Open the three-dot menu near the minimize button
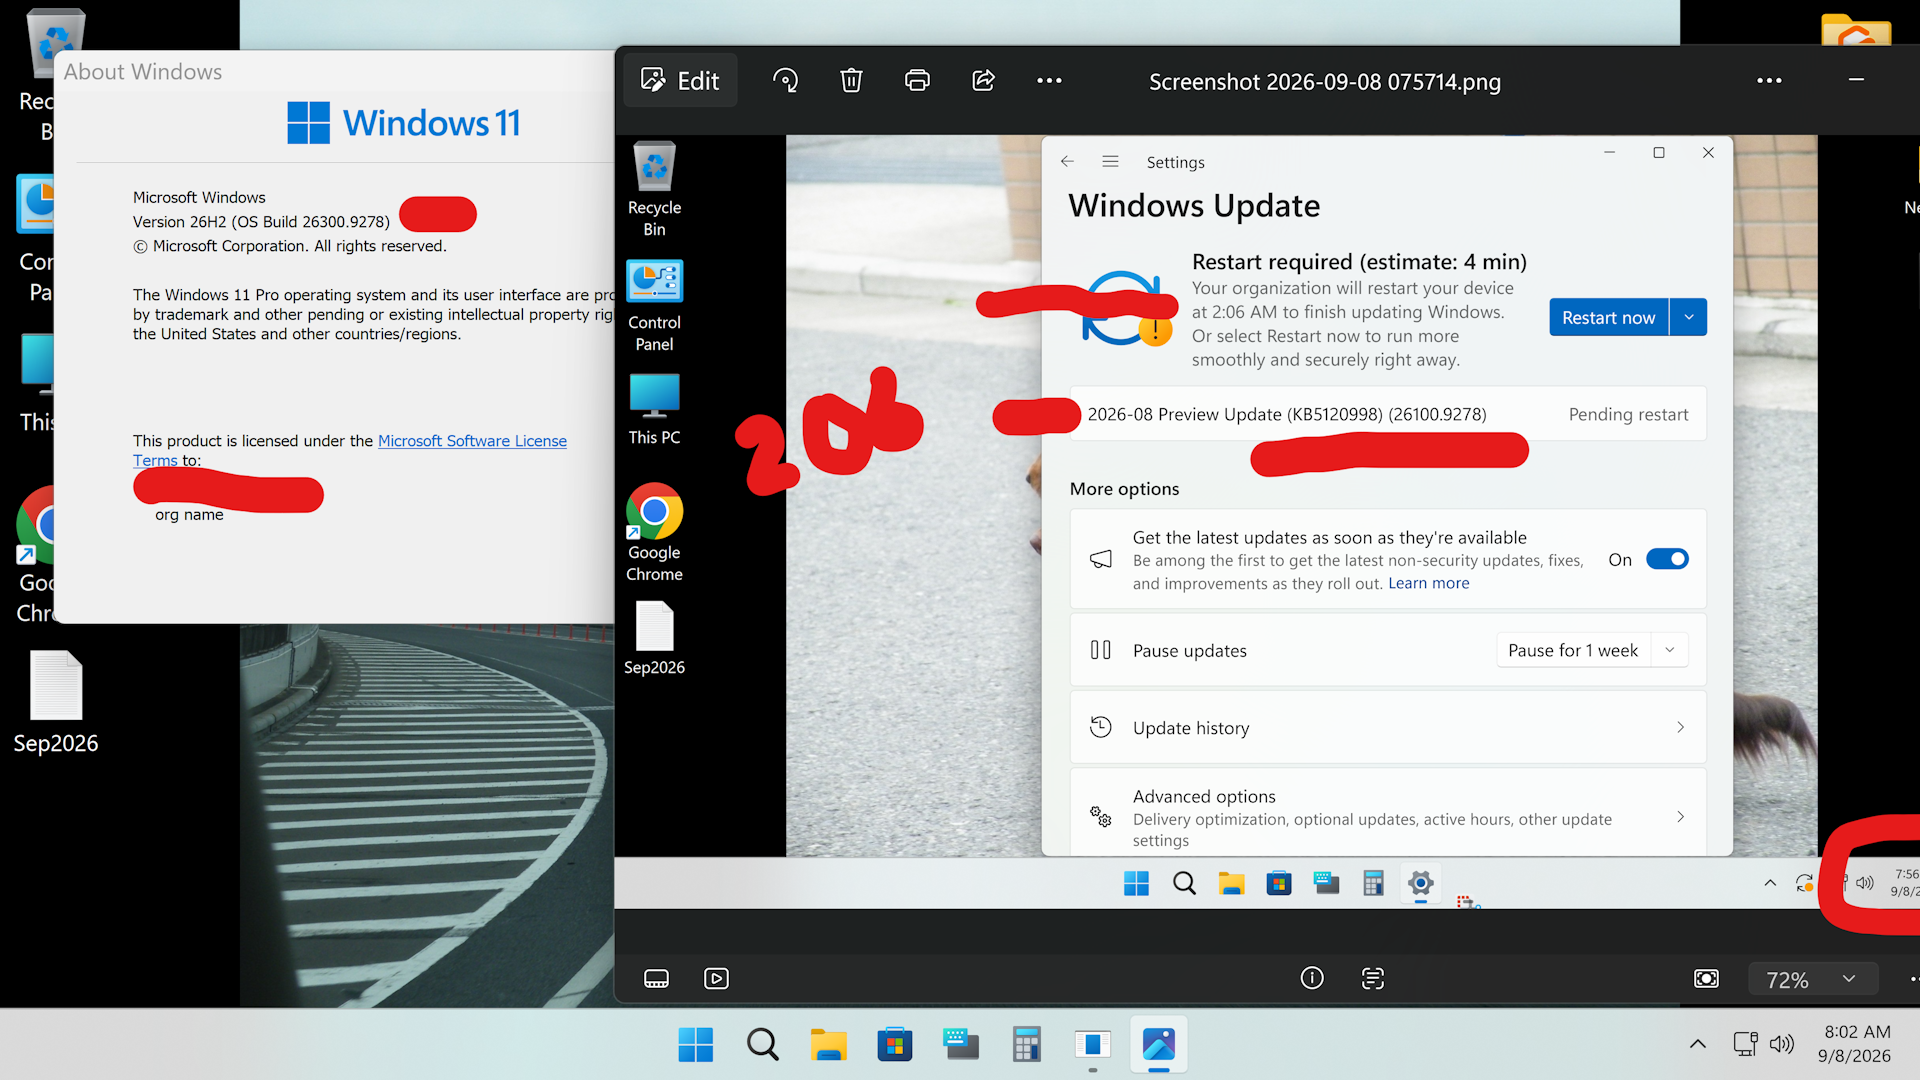 1769,81
